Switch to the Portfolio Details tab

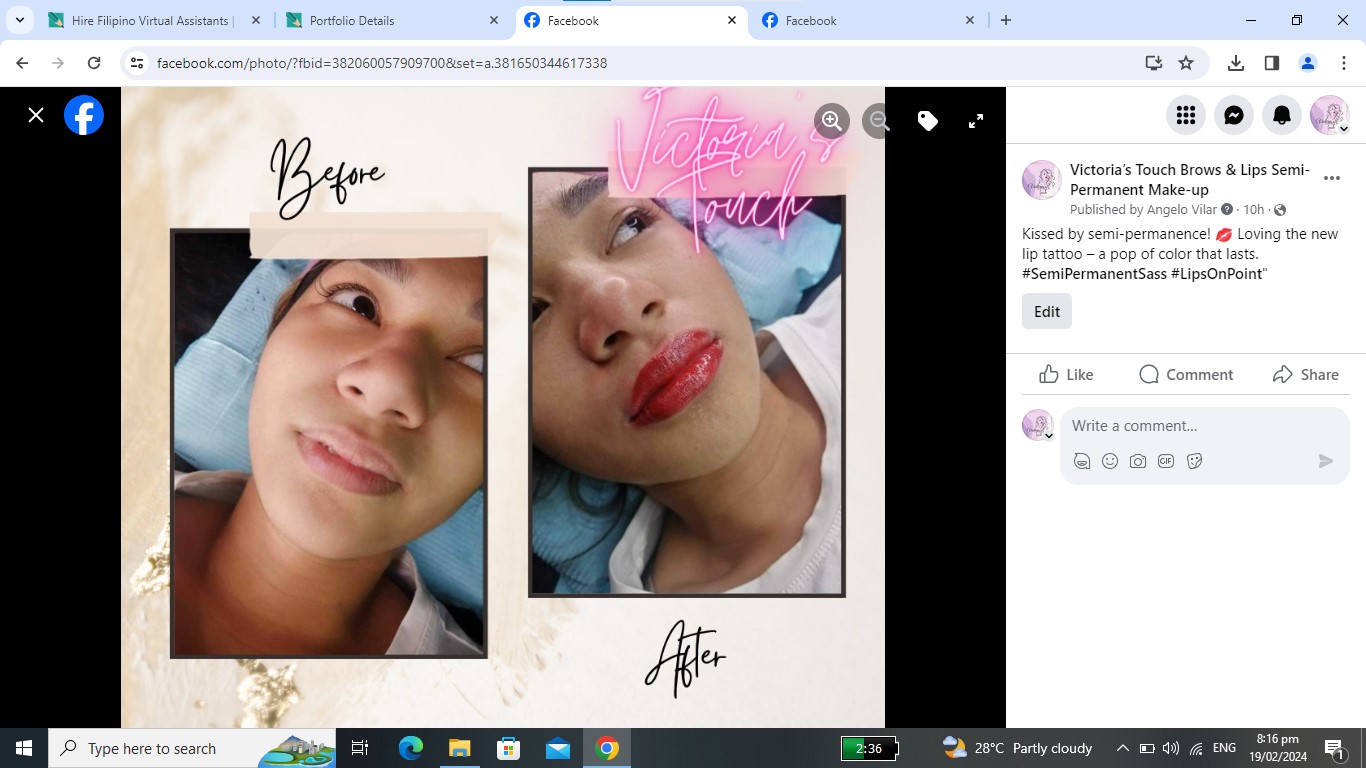tap(392, 20)
